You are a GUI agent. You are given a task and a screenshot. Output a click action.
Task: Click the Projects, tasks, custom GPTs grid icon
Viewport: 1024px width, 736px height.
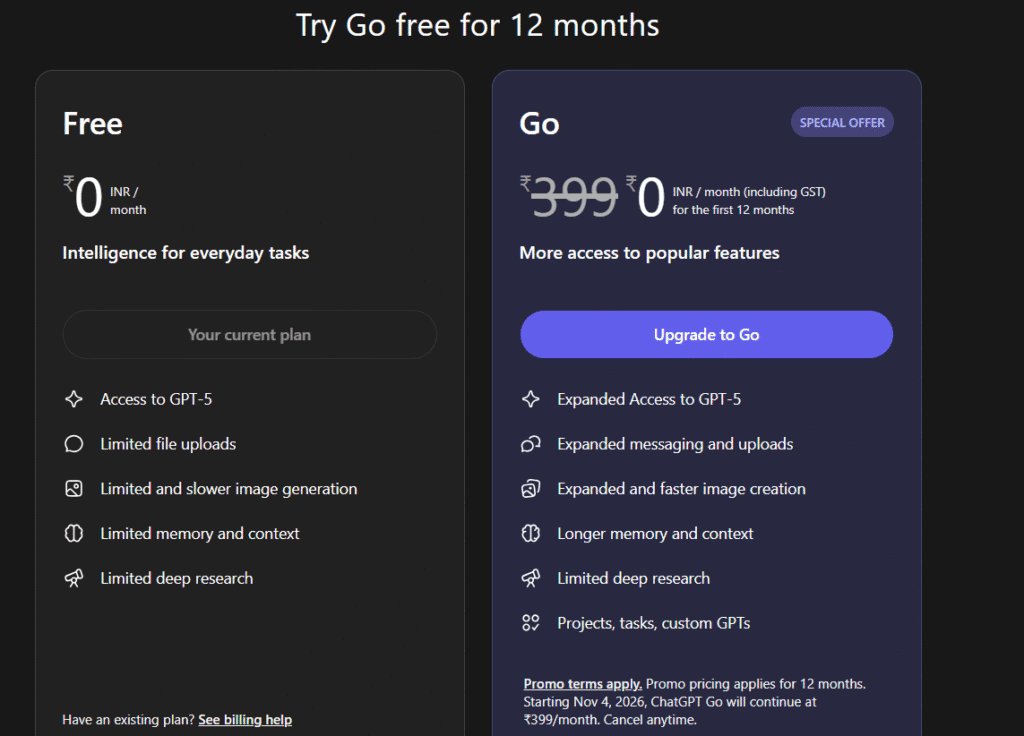(x=530, y=622)
